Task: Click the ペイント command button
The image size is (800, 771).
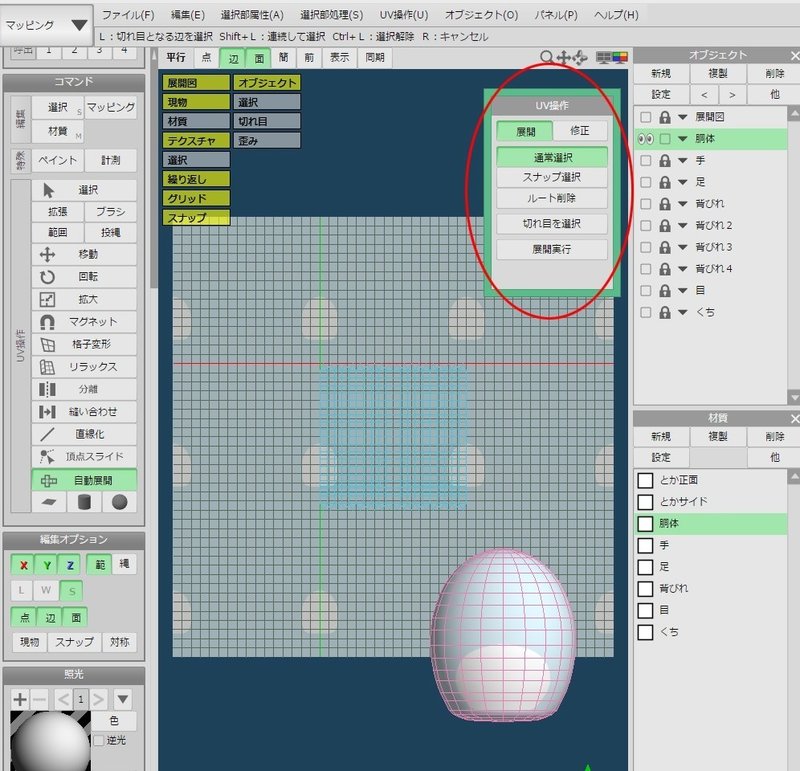Action: (x=58, y=160)
